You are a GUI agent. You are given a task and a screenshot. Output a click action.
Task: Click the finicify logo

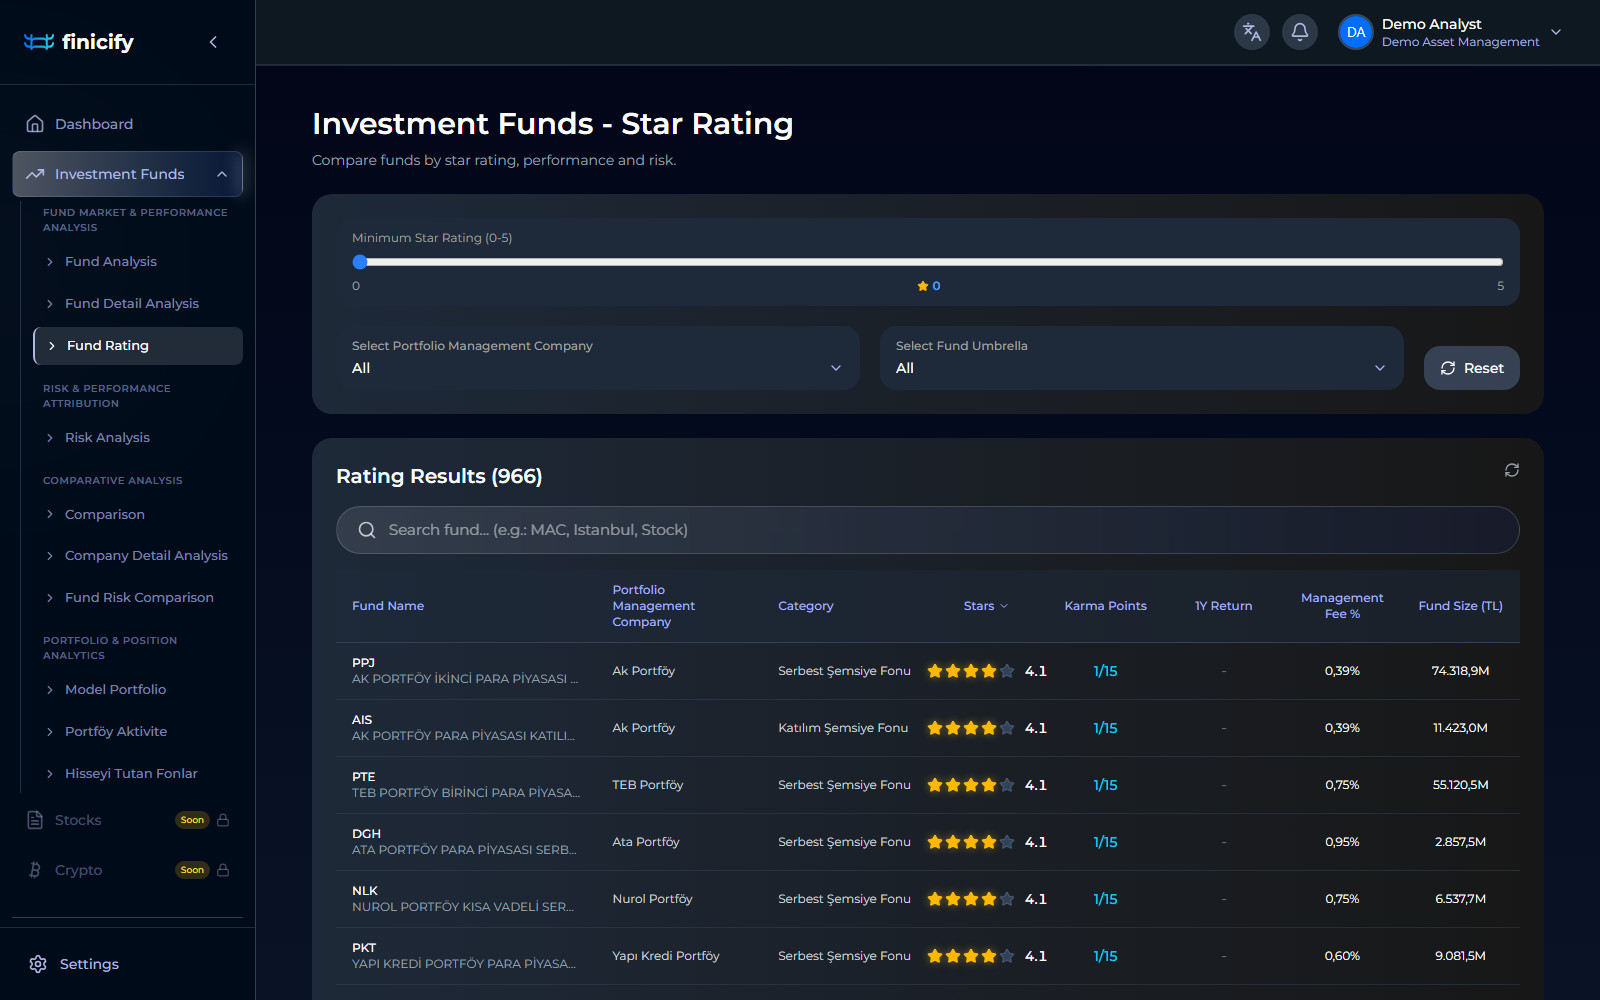pos(79,42)
